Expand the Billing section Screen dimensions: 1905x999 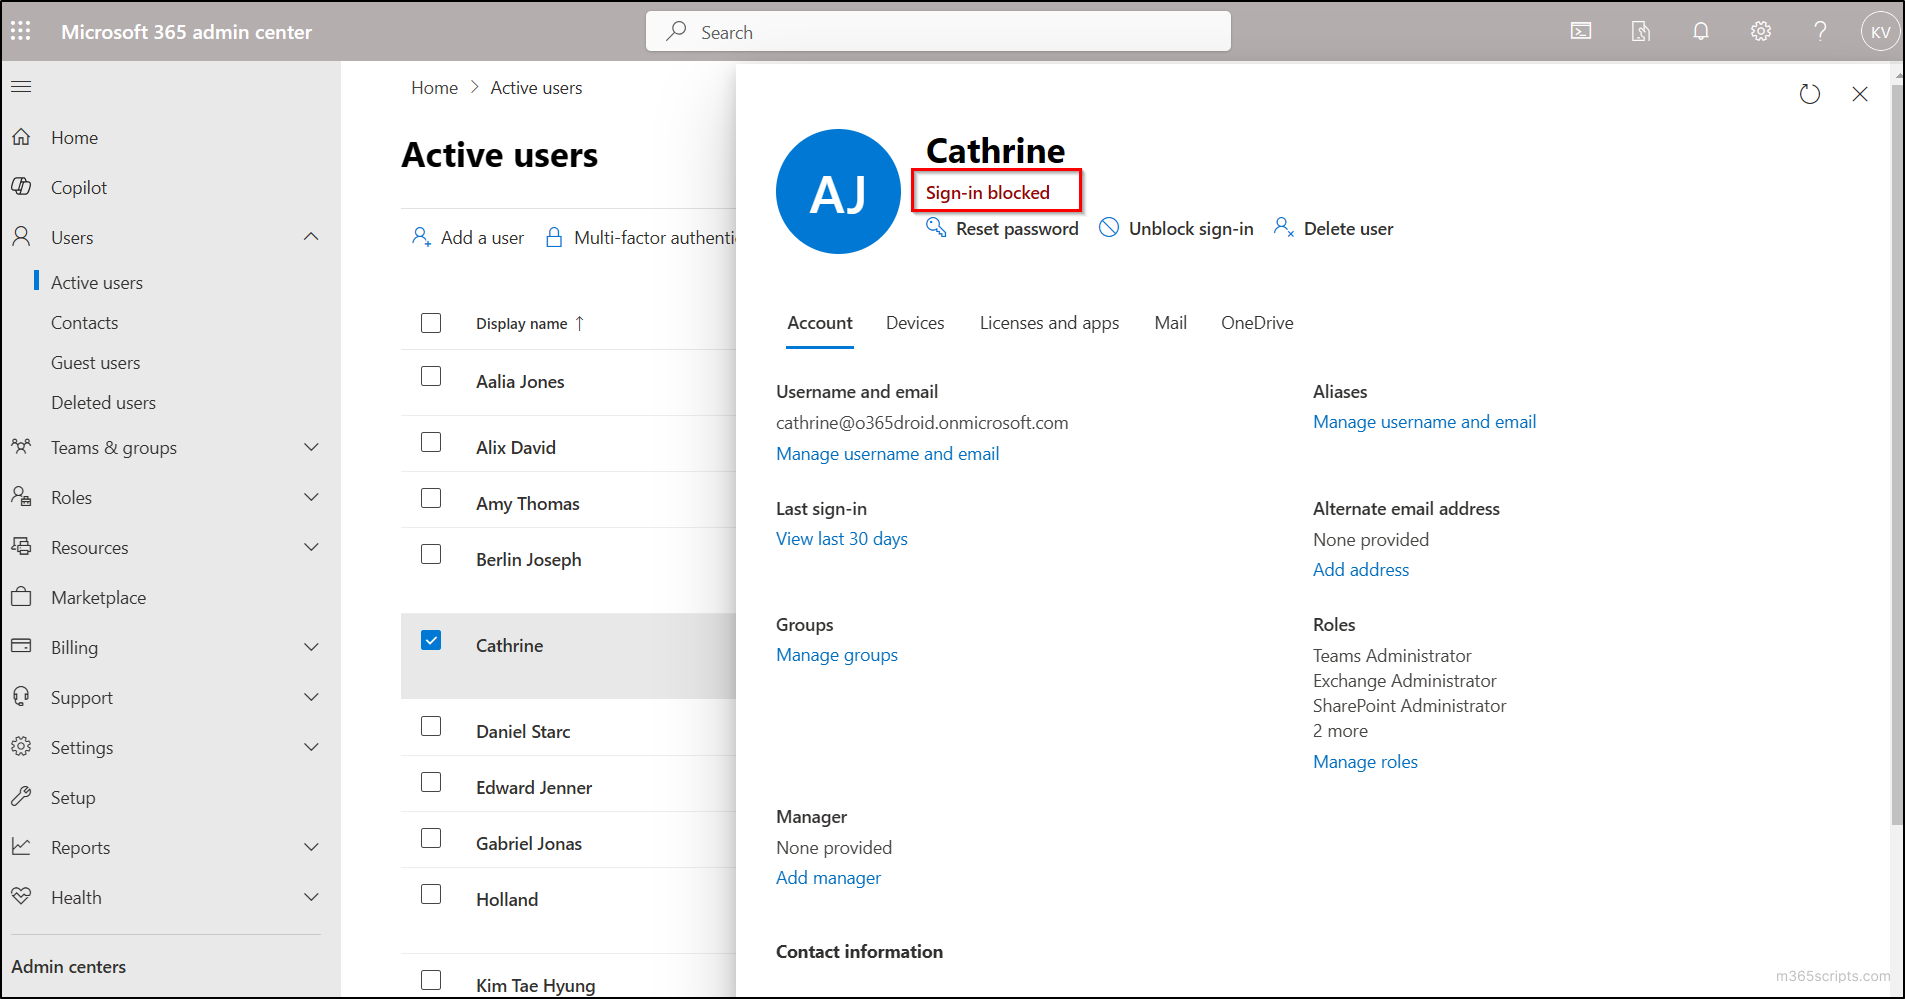click(x=311, y=647)
